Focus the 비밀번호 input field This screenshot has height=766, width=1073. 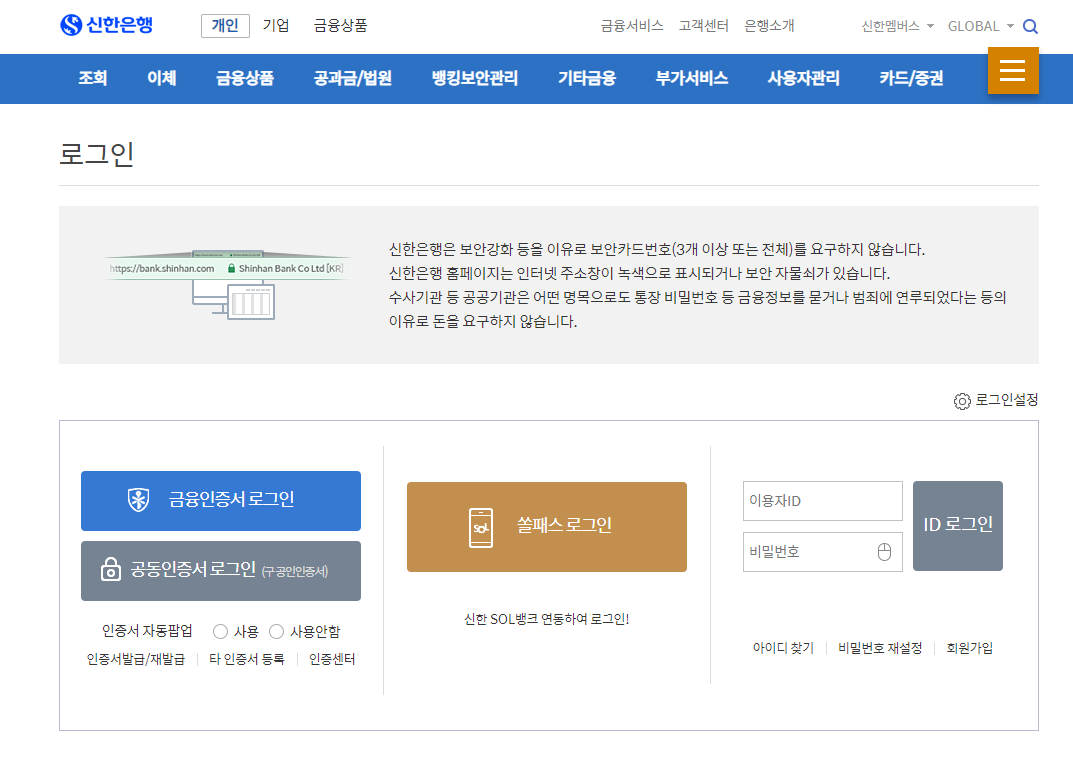[x=823, y=552]
